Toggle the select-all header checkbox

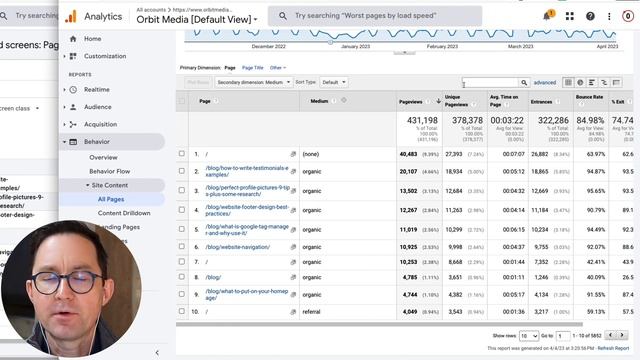click(x=182, y=101)
